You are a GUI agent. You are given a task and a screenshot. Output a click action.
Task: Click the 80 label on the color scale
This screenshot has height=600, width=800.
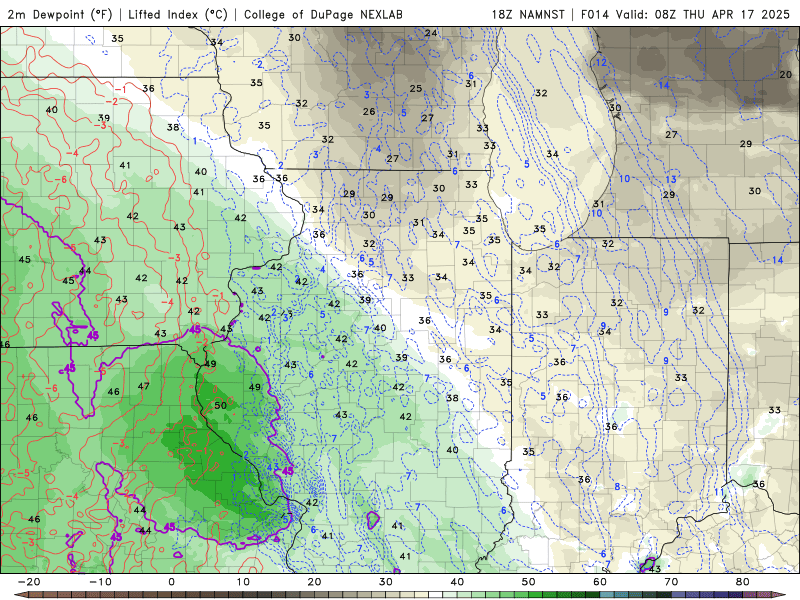point(743,582)
